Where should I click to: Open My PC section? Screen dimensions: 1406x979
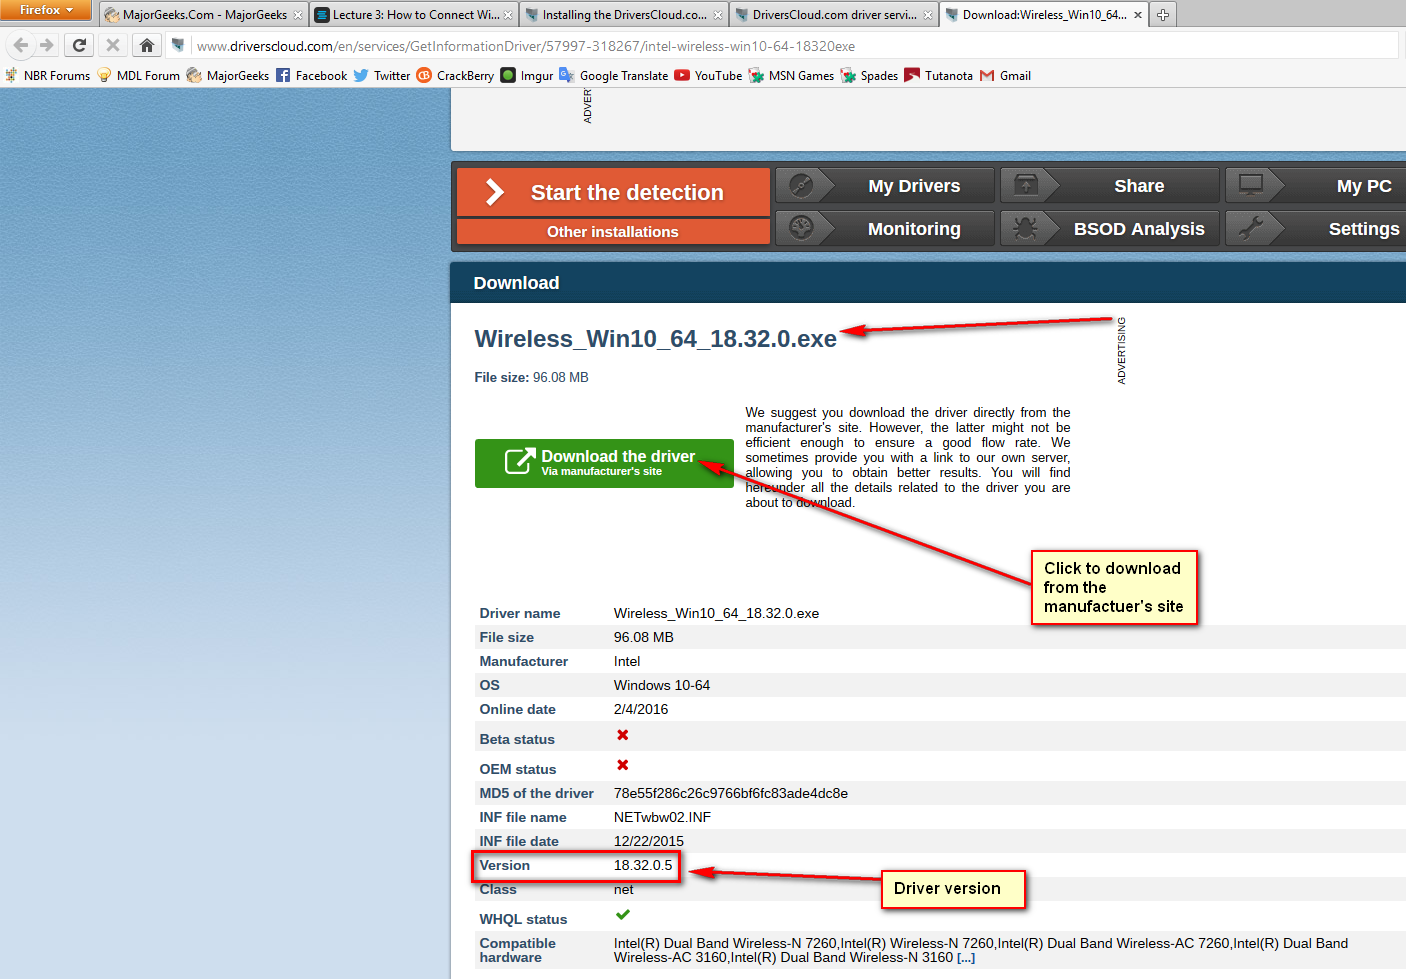tap(1316, 186)
